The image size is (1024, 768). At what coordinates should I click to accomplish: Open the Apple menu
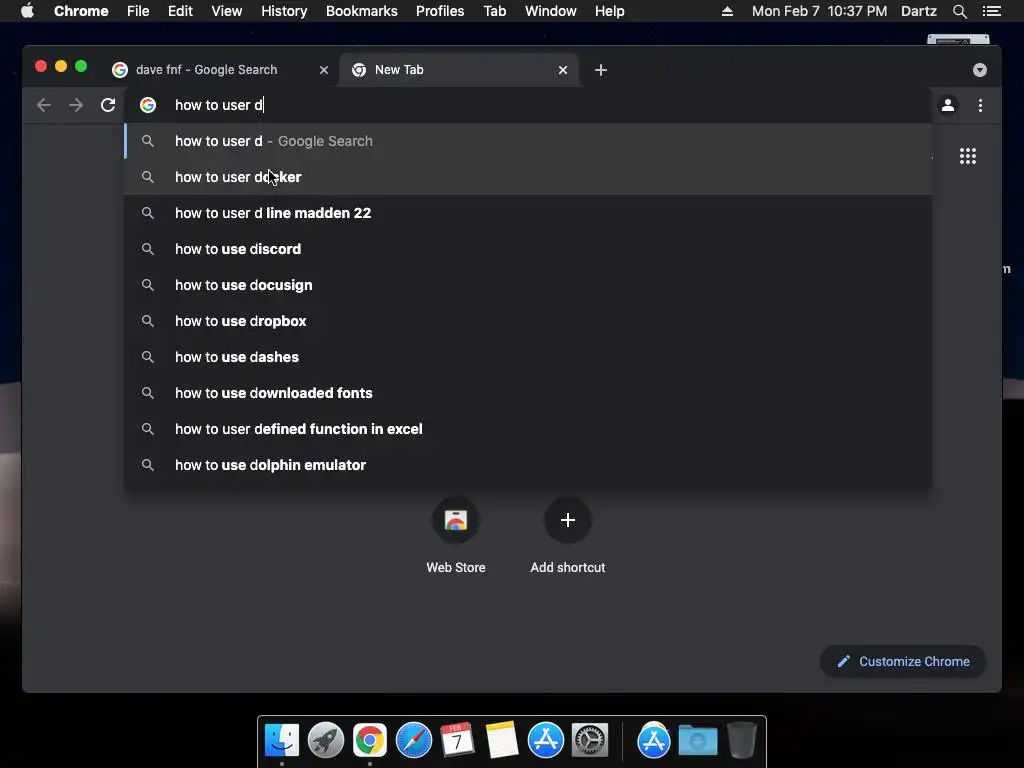(27, 11)
